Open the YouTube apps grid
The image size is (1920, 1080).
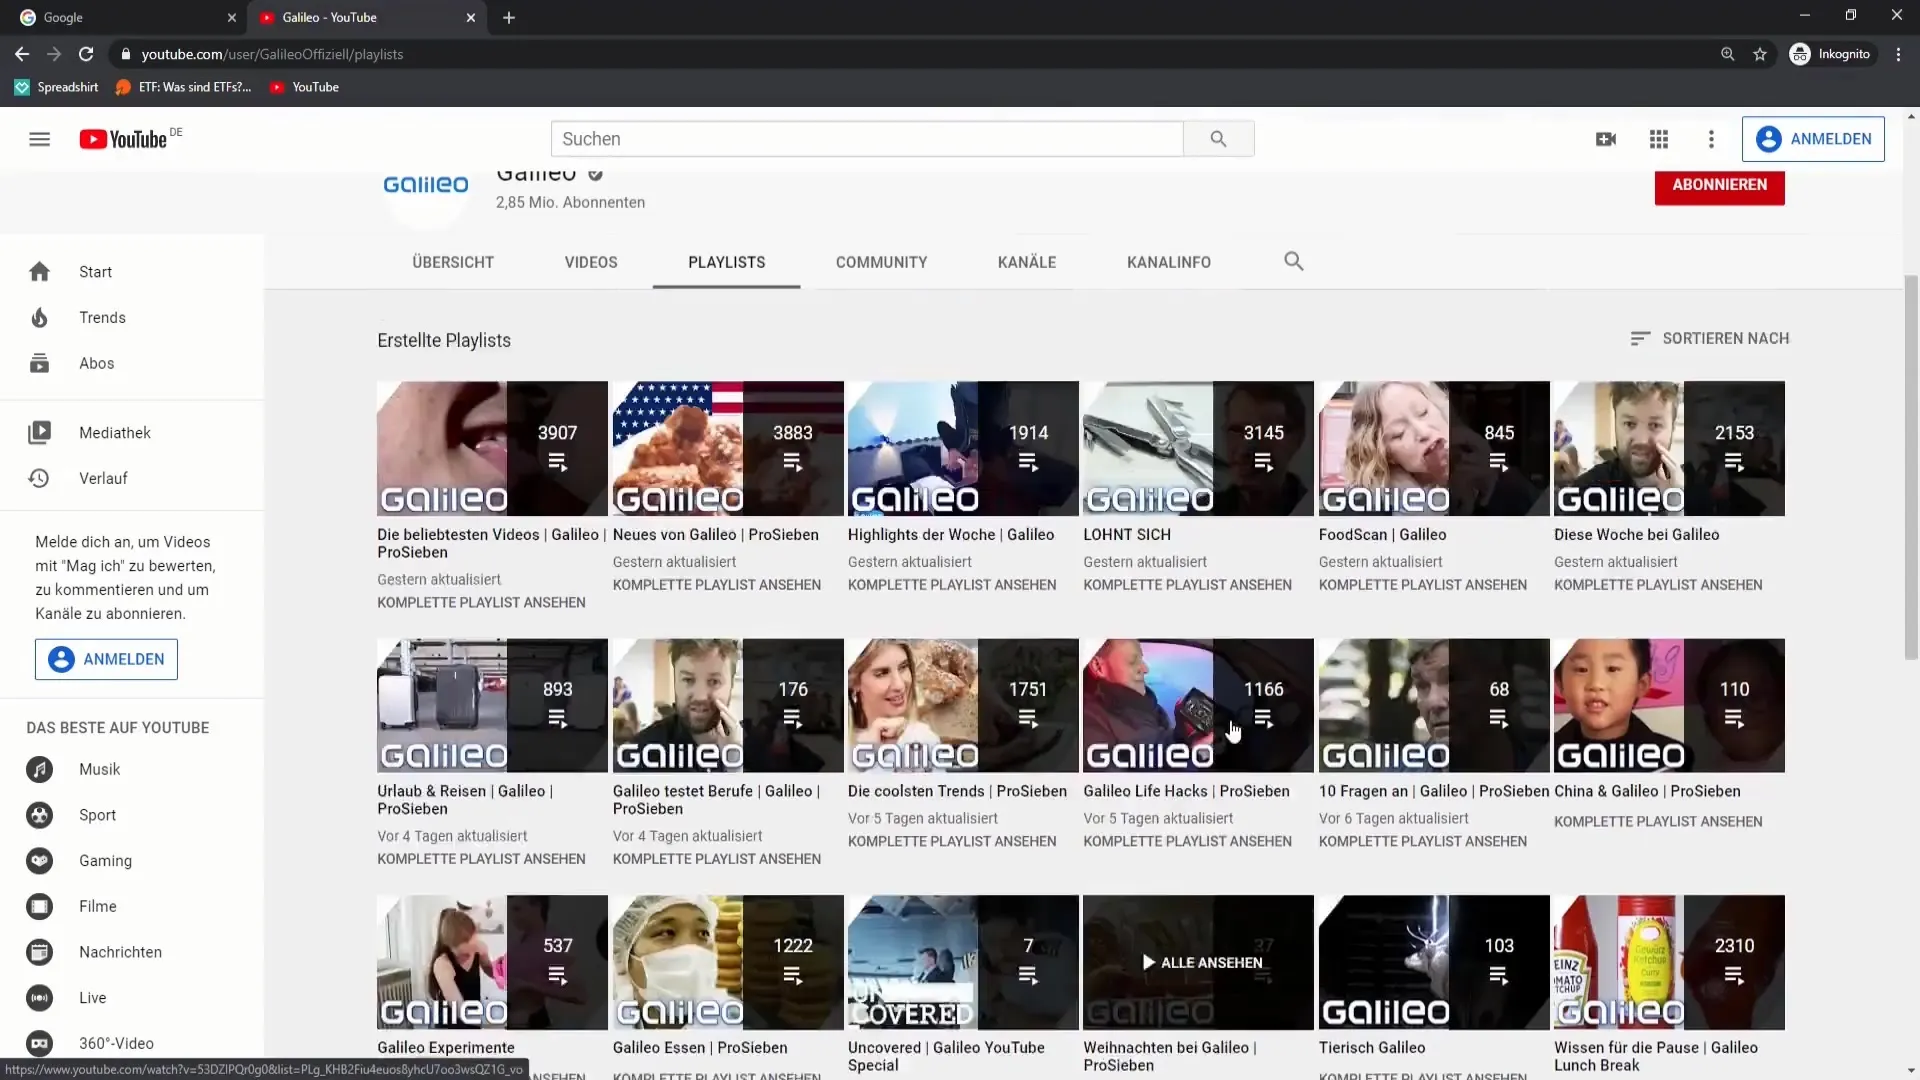pos(1659,139)
